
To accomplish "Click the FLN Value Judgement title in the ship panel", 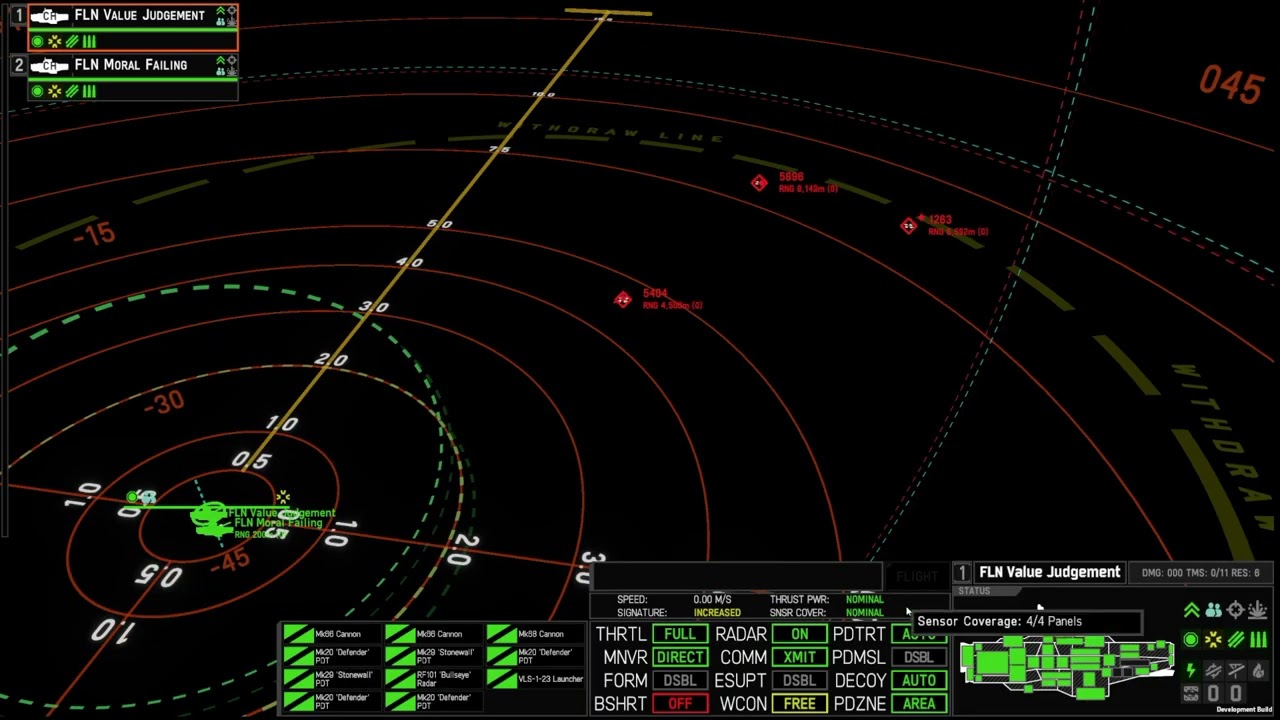I will click(1049, 572).
